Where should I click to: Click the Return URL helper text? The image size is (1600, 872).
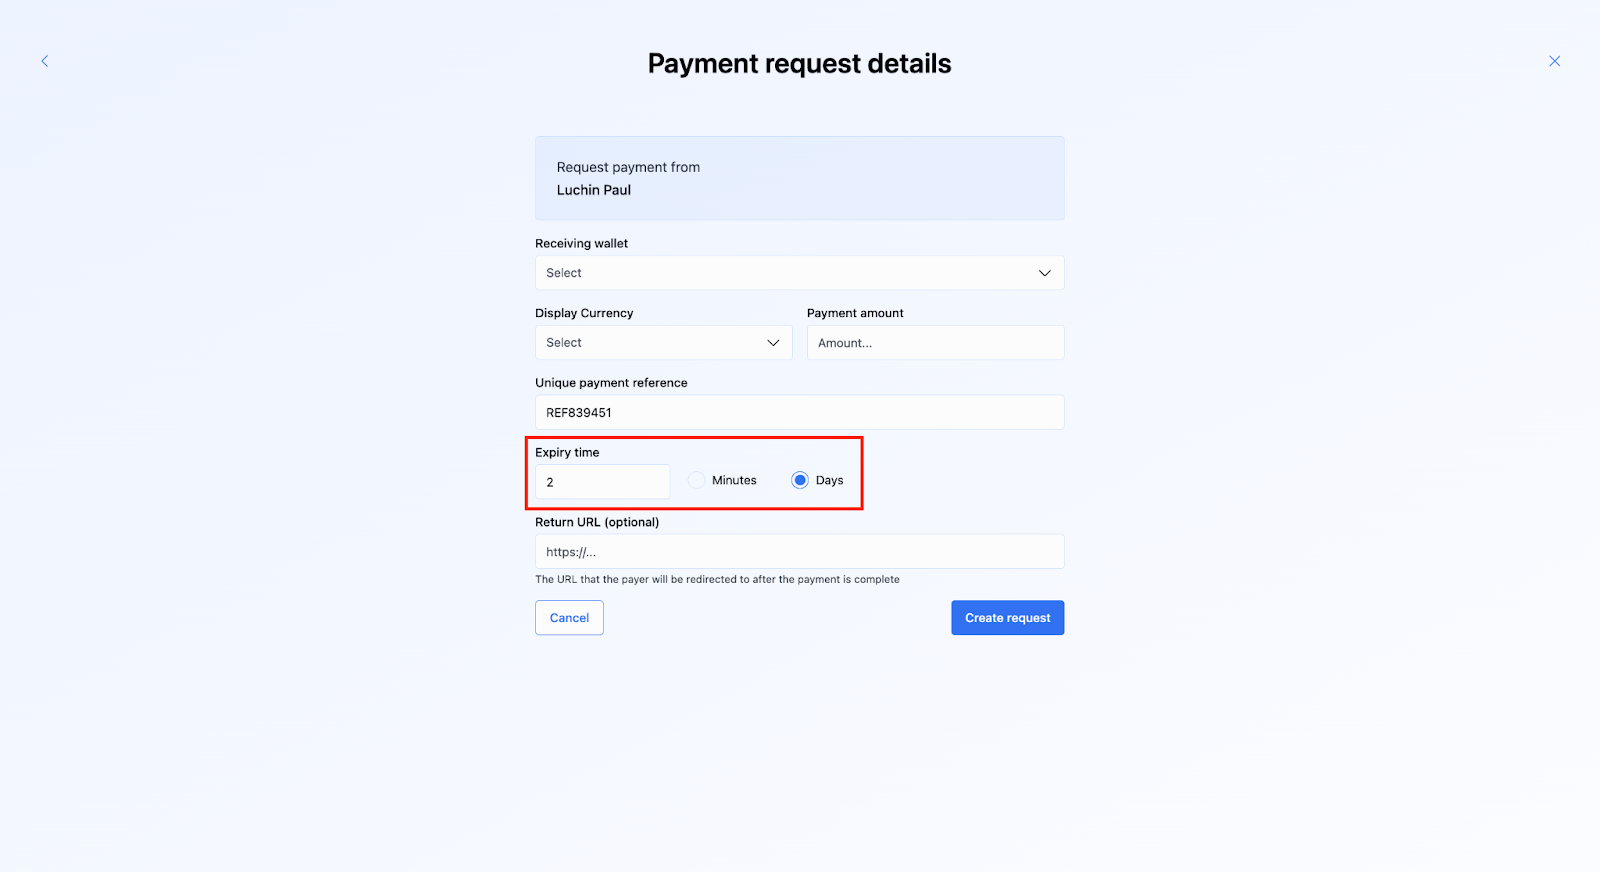tap(717, 580)
